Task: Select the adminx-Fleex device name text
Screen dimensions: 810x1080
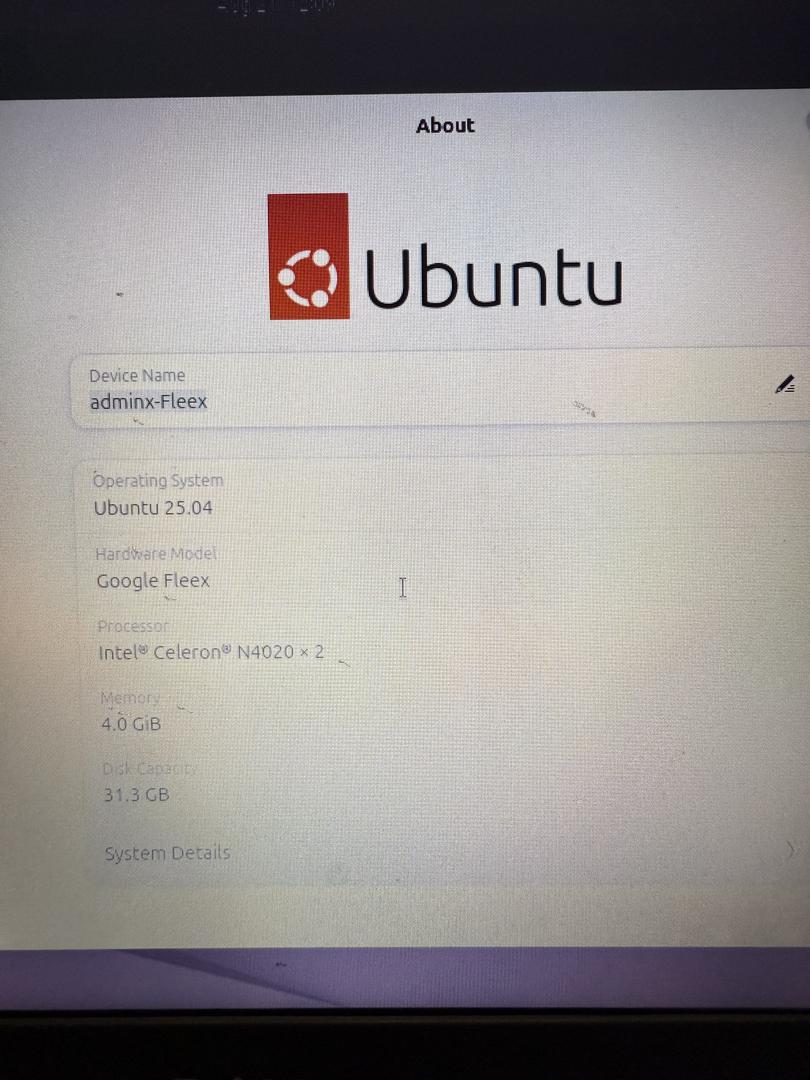Action: 148,402
